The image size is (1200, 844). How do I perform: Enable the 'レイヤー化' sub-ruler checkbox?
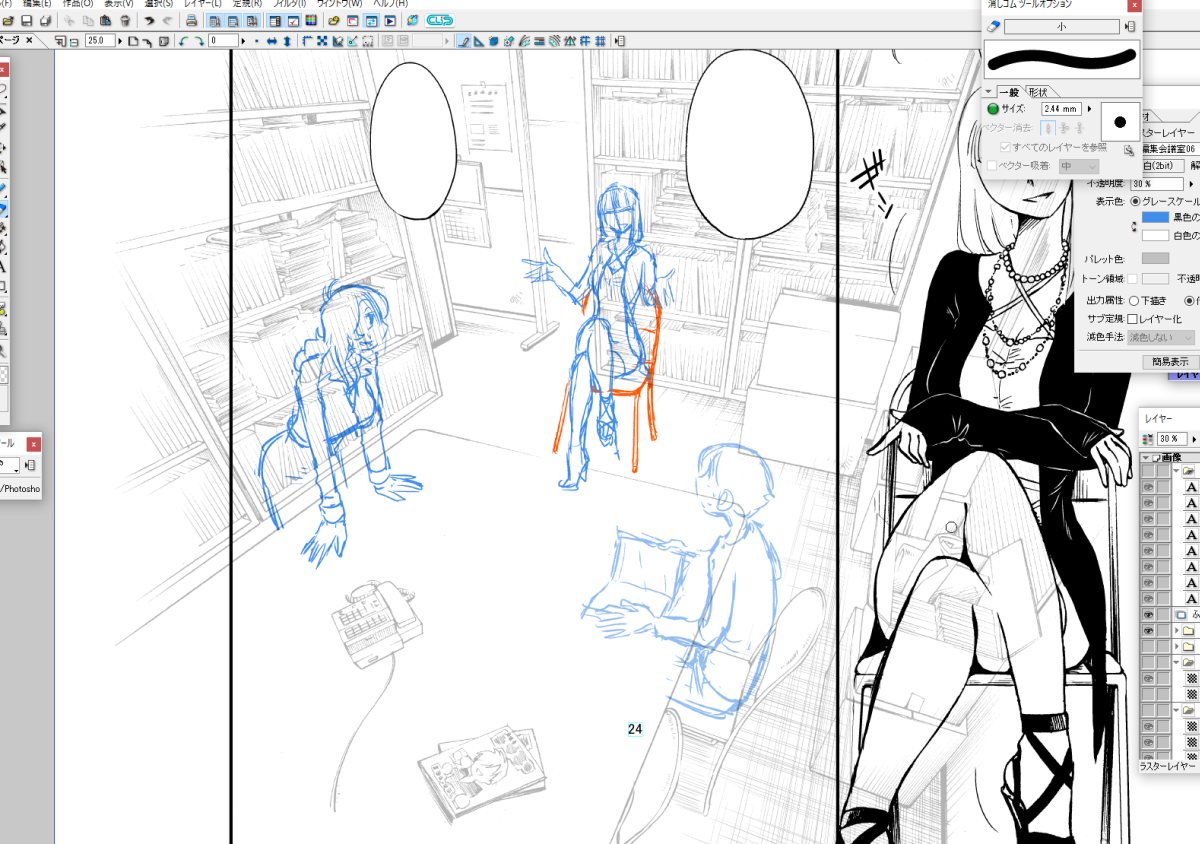[x=1133, y=319]
